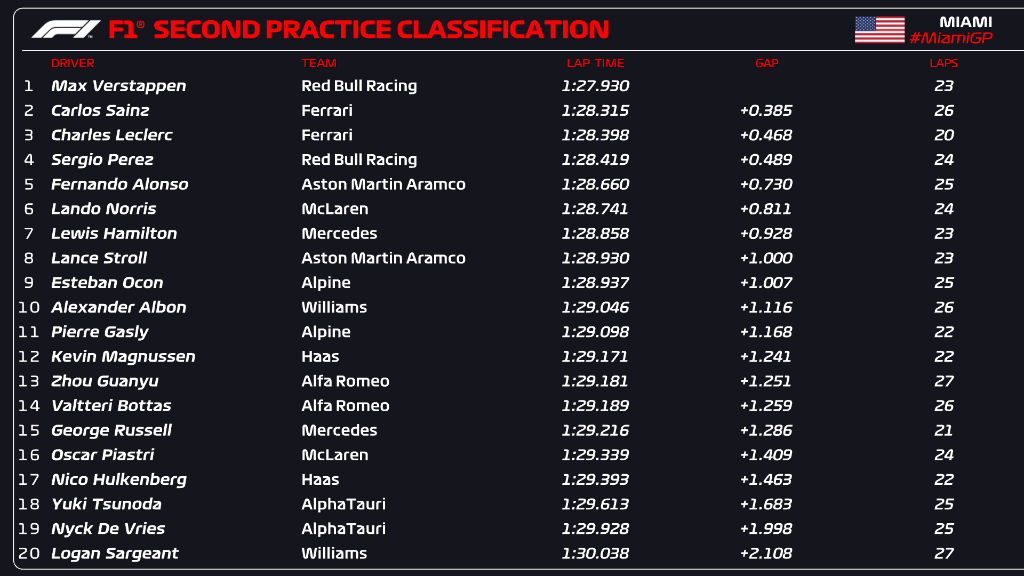The image size is (1024, 576).
Task: Select the LAP TIME column header
Action: pyautogui.click(x=595, y=63)
